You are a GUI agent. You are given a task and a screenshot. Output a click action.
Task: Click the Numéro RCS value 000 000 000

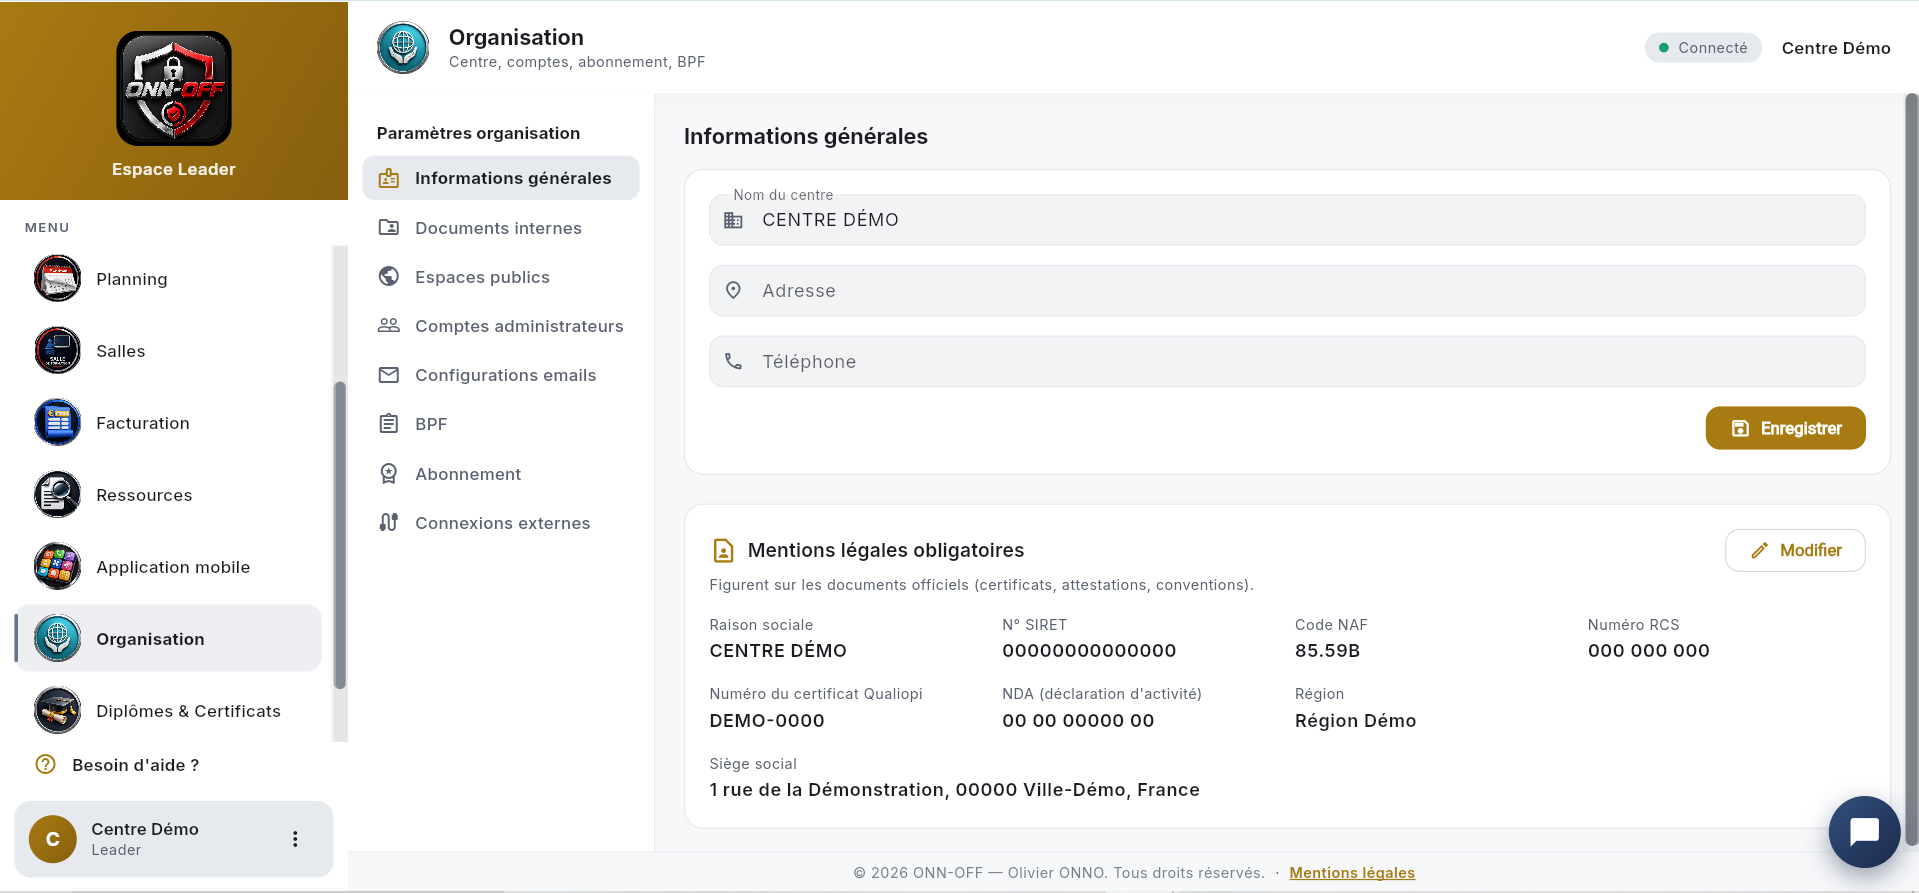1648,651
